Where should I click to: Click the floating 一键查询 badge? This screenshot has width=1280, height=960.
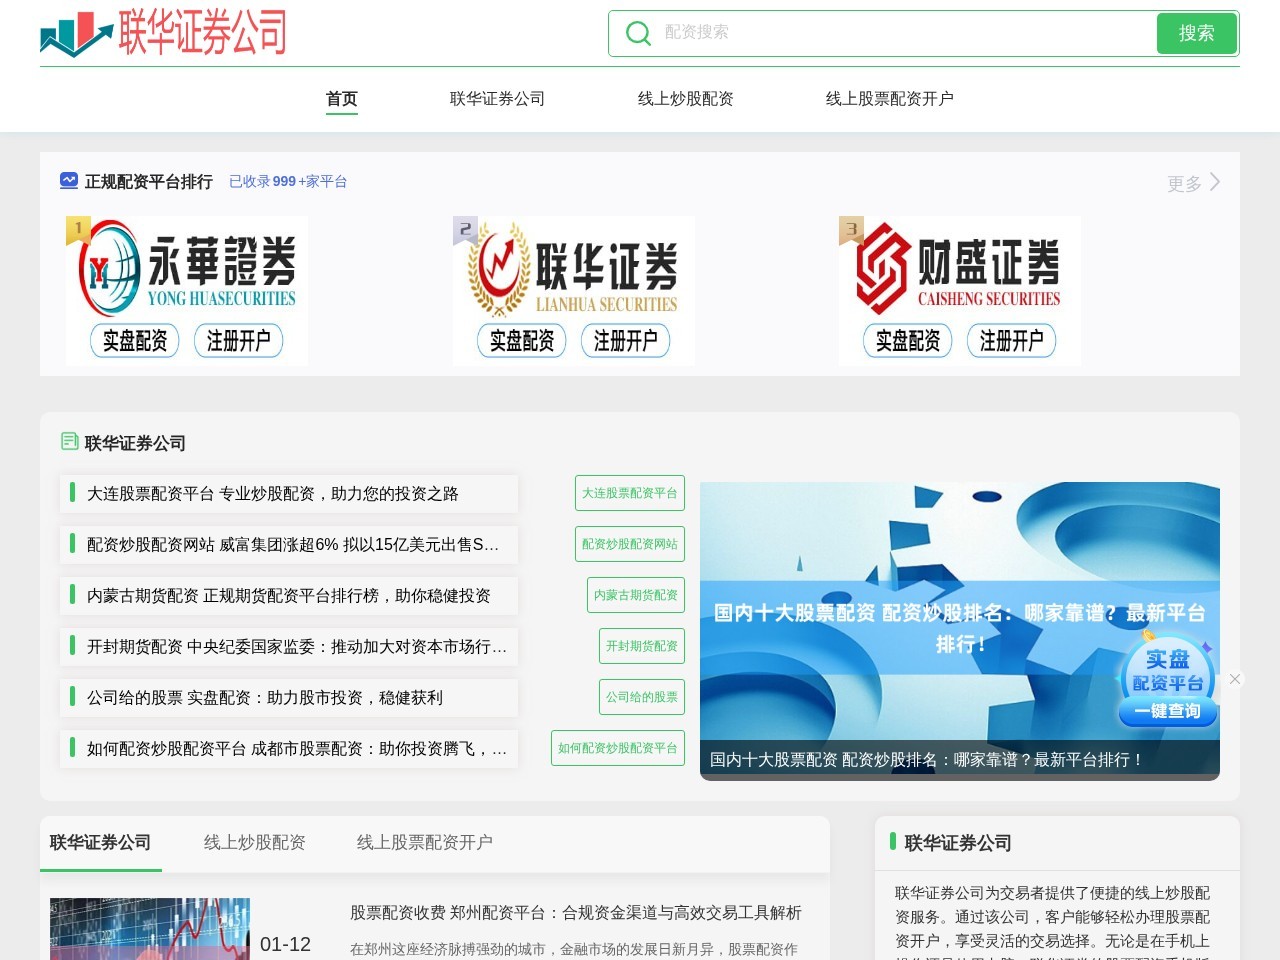(x=1167, y=711)
